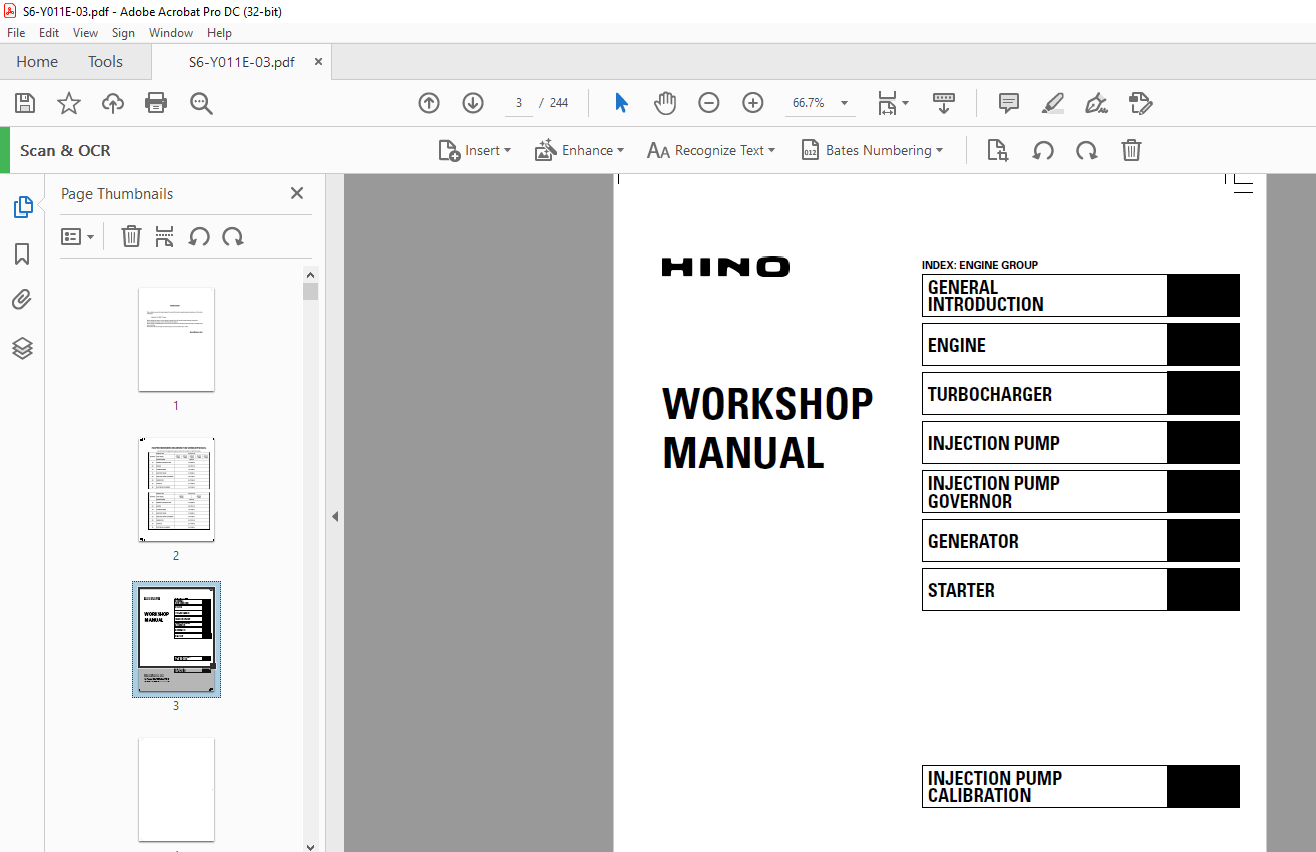Image resolution: width=1316 pixels, height=852 pixels.
Task: Rotate page clockwise in Scan & OCR bar
Action: tap(1087, 150)
